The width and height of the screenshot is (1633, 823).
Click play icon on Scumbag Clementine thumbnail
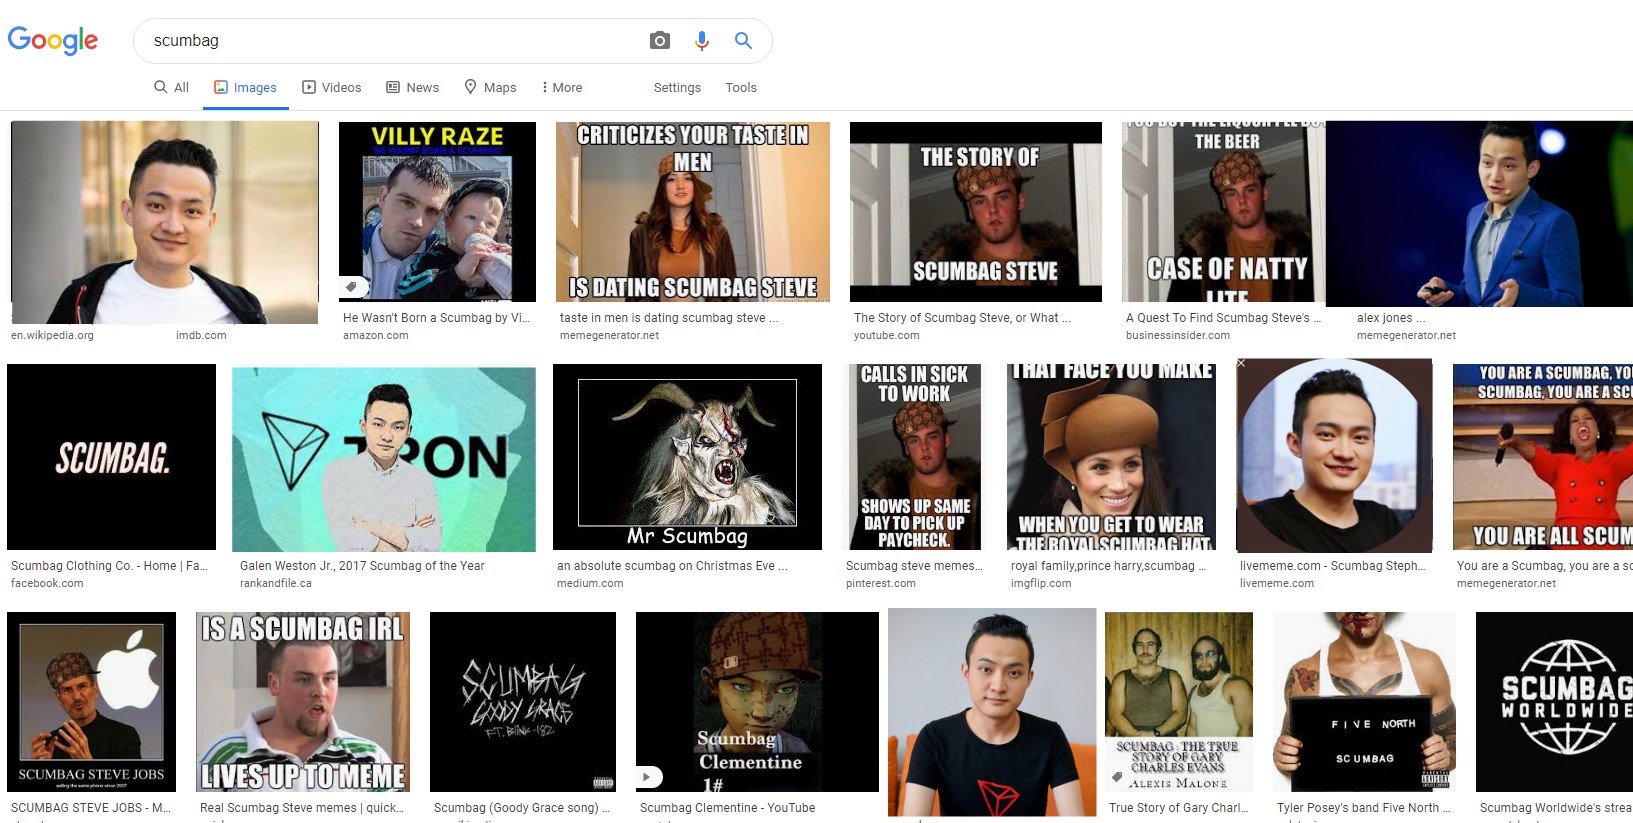point(647,776)
